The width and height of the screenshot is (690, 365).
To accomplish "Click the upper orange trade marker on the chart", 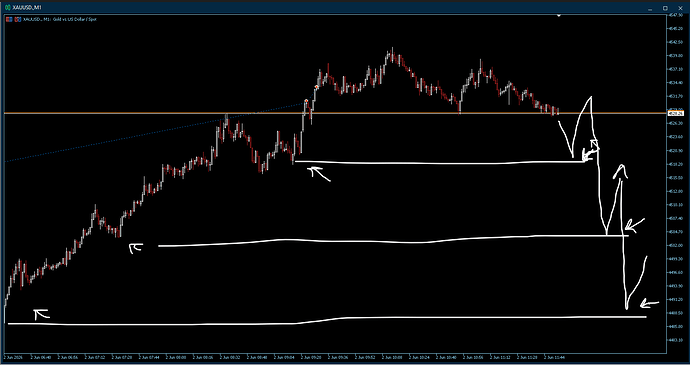I will tap(316, 87).
